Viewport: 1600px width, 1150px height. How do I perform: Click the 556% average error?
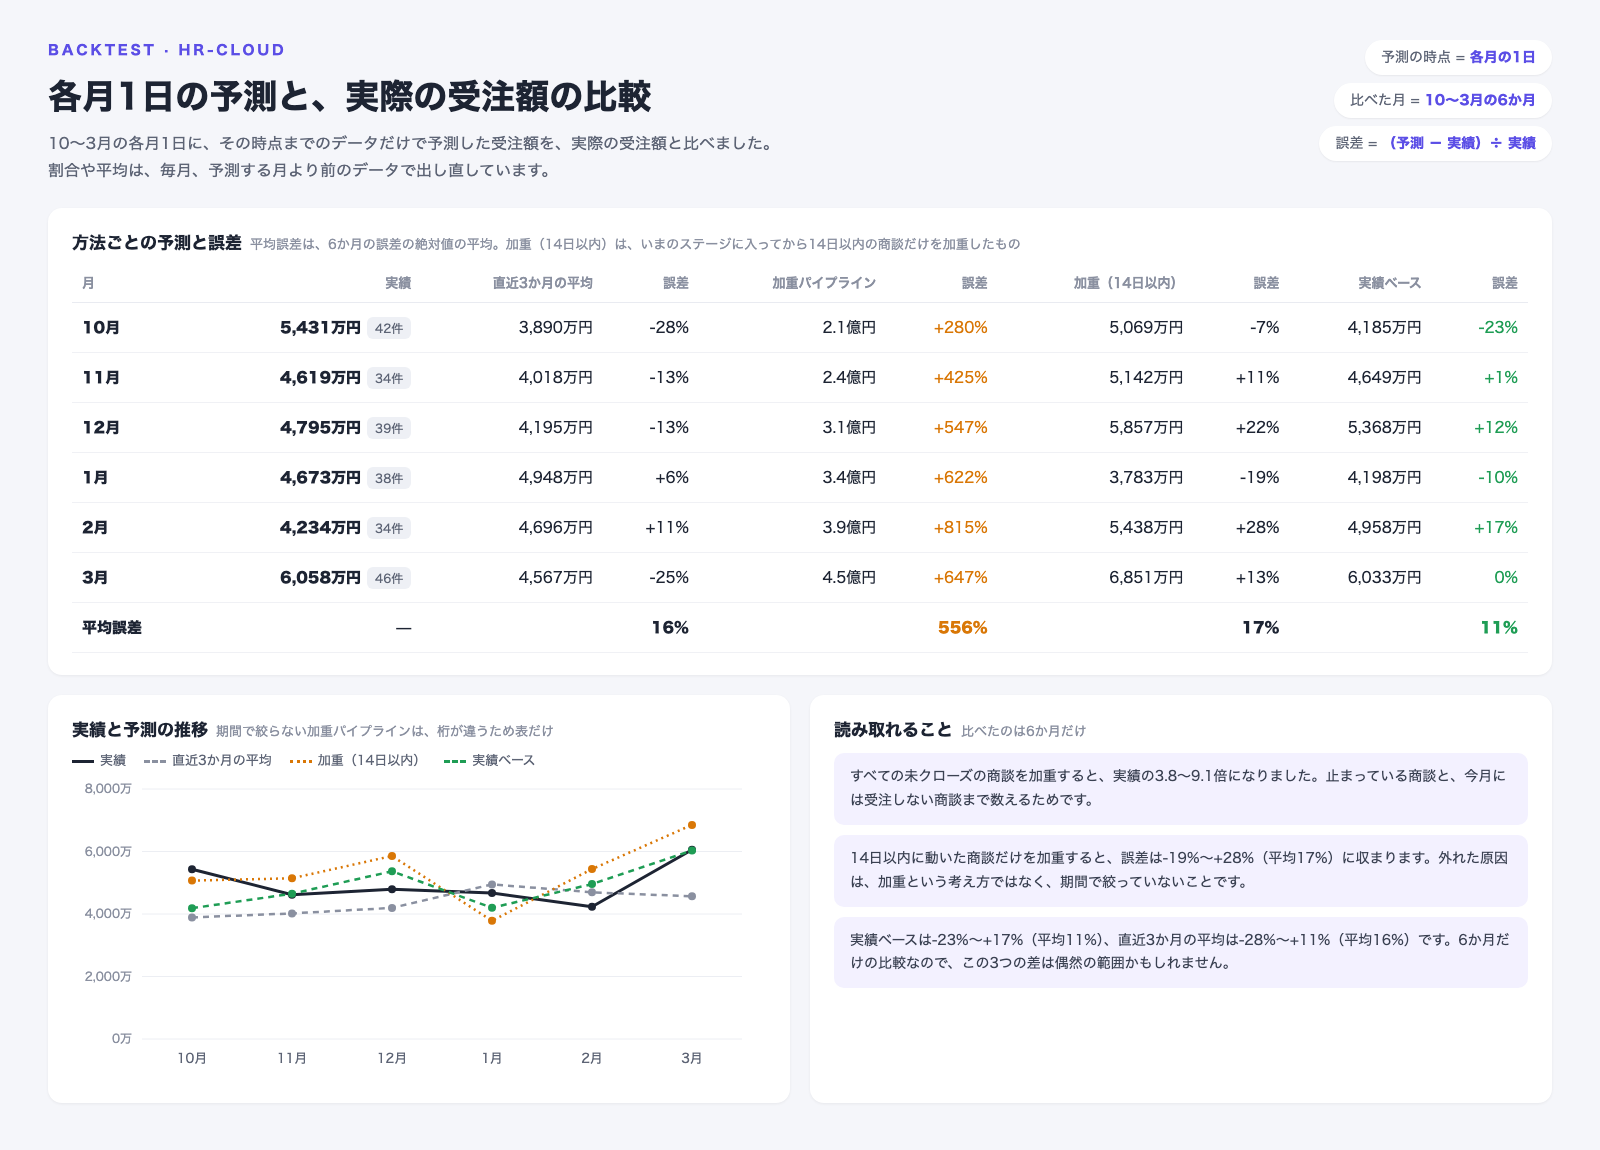962,628
